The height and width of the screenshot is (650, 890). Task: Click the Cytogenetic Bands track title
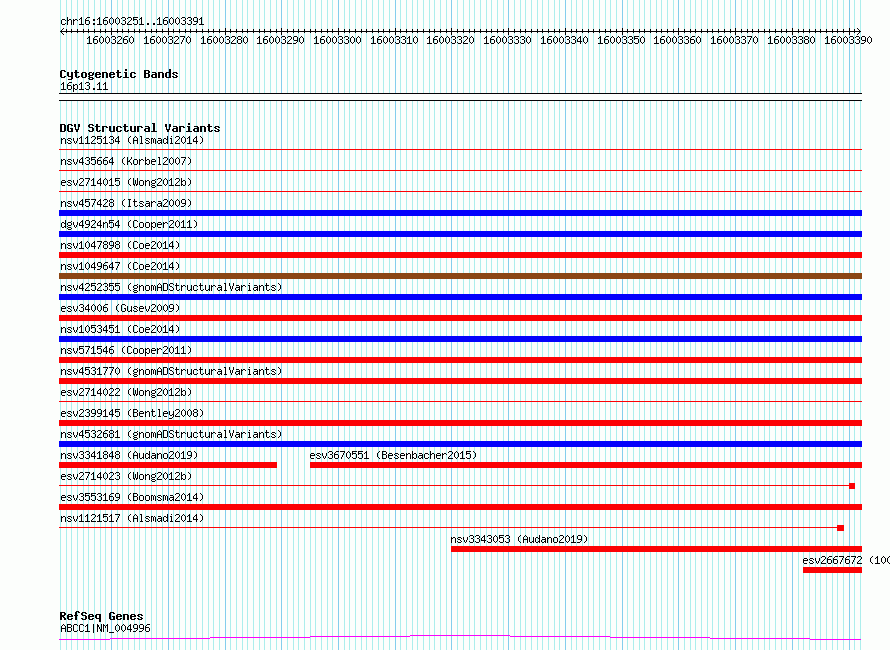click(x=119, y=74)
